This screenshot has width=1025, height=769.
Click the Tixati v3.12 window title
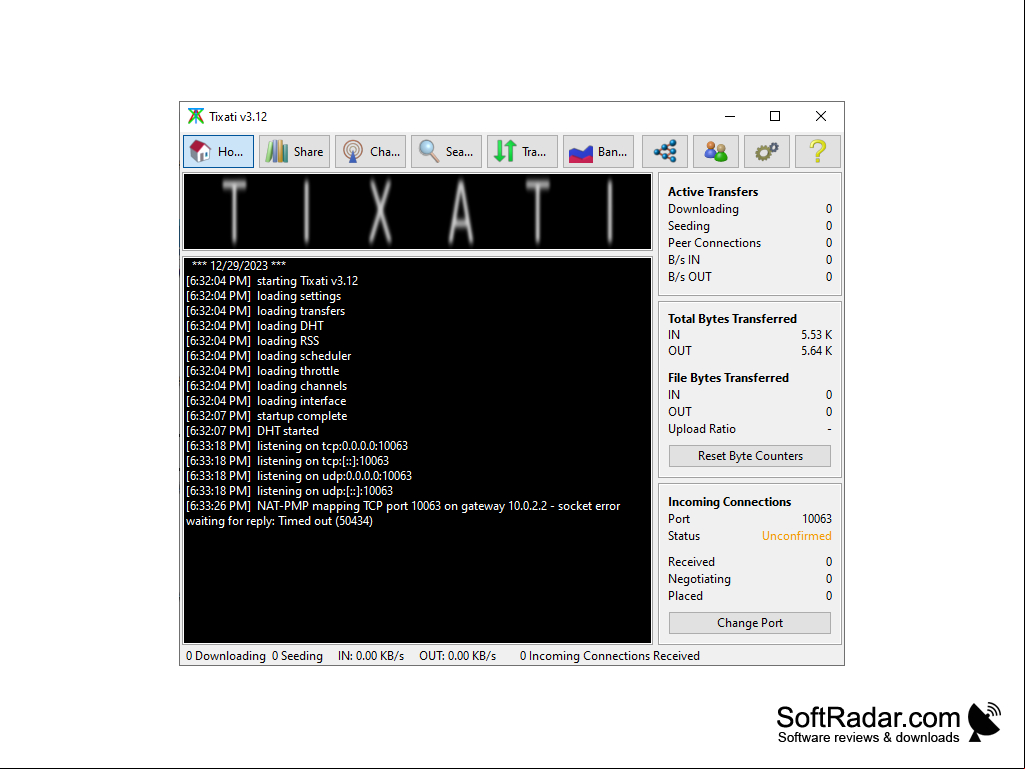(238, 116)
